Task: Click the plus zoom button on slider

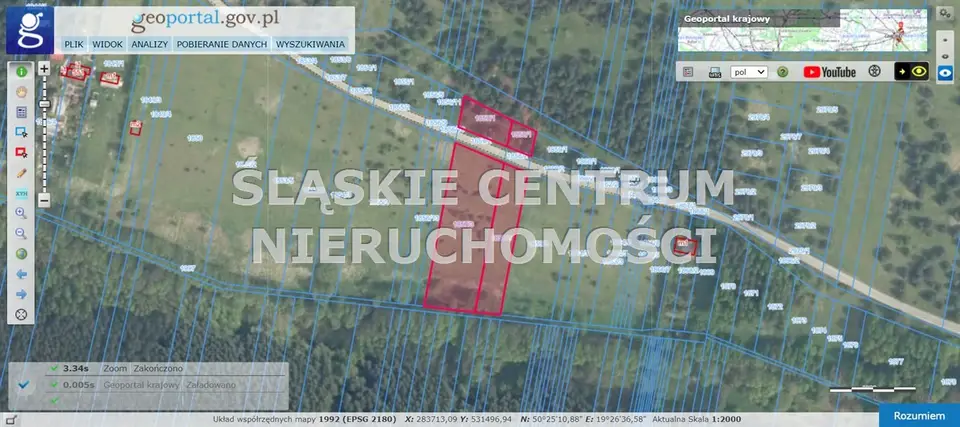Action: coord(44,69)
